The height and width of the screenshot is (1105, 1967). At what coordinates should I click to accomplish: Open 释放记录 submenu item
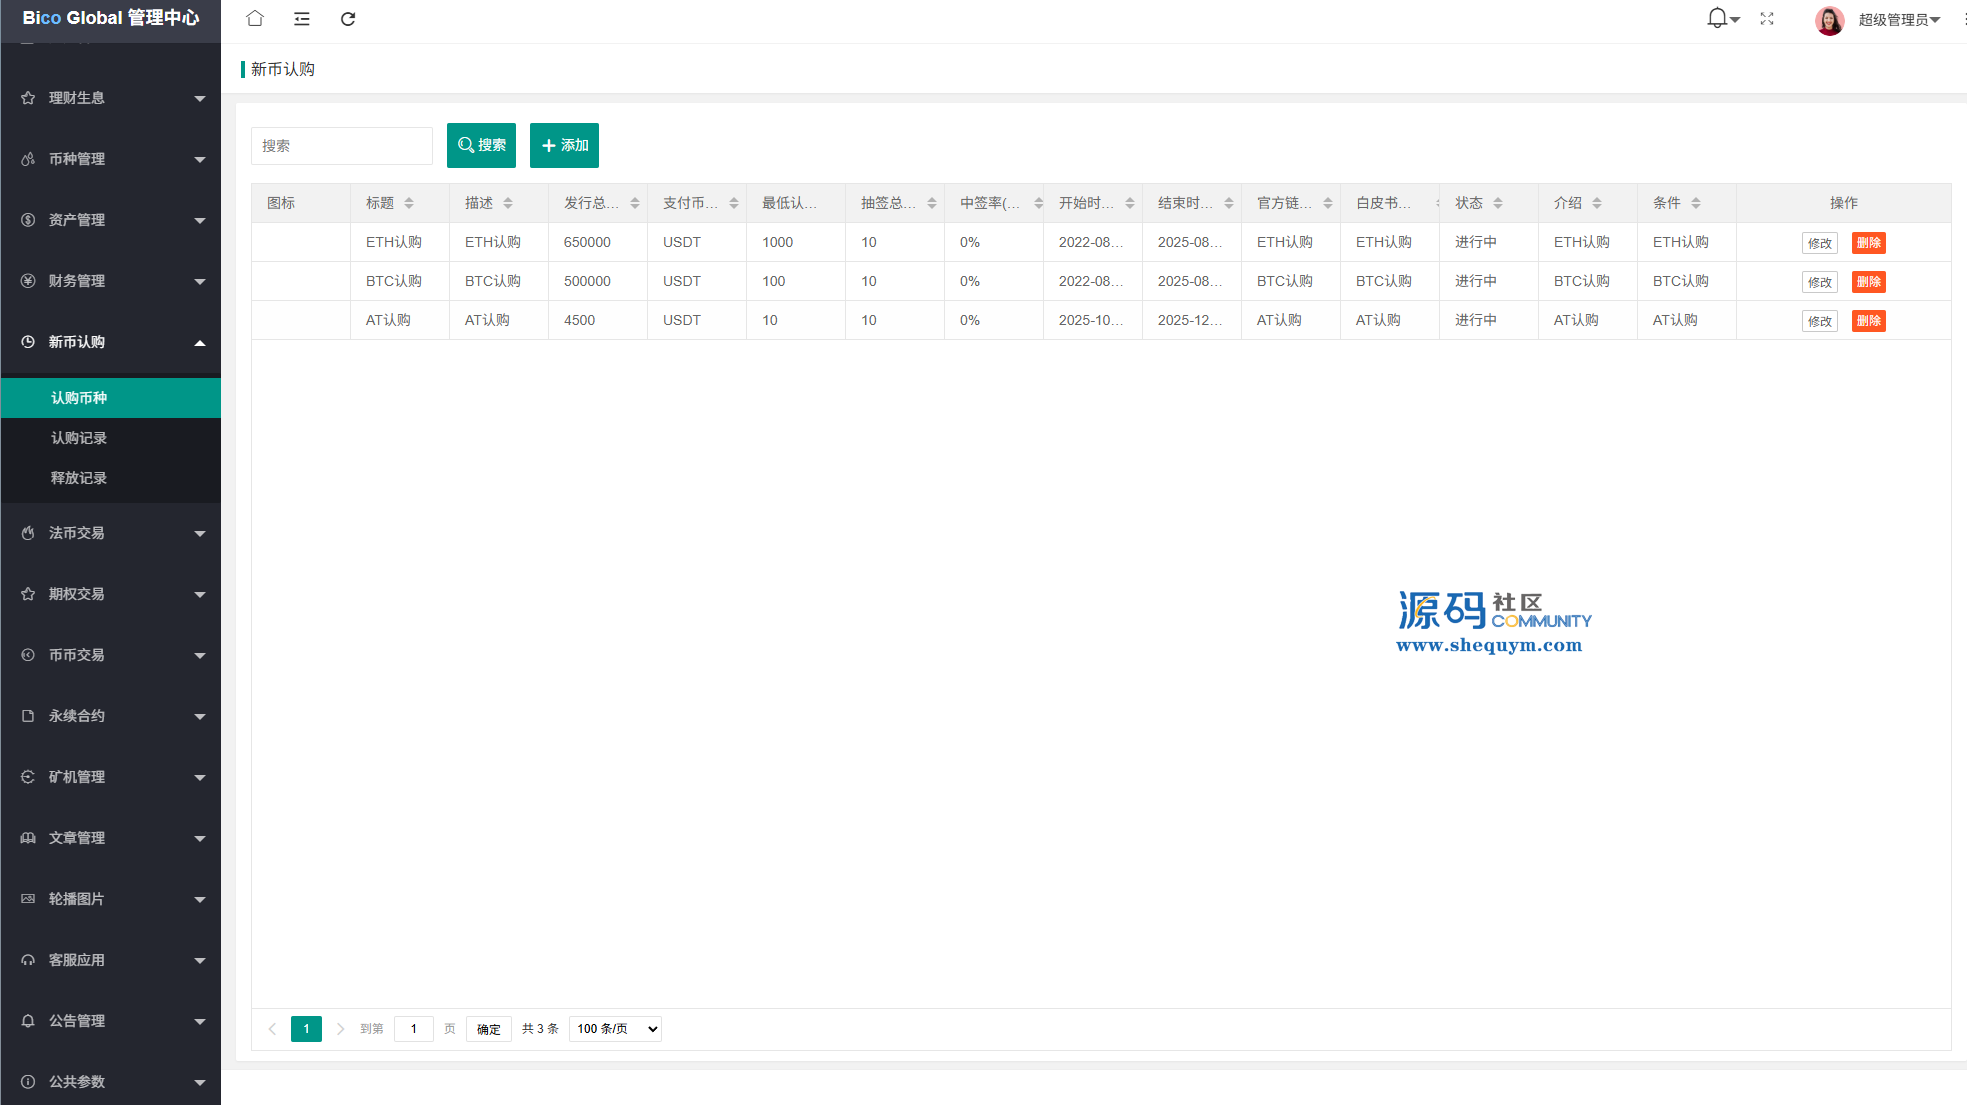click(79, 478)
